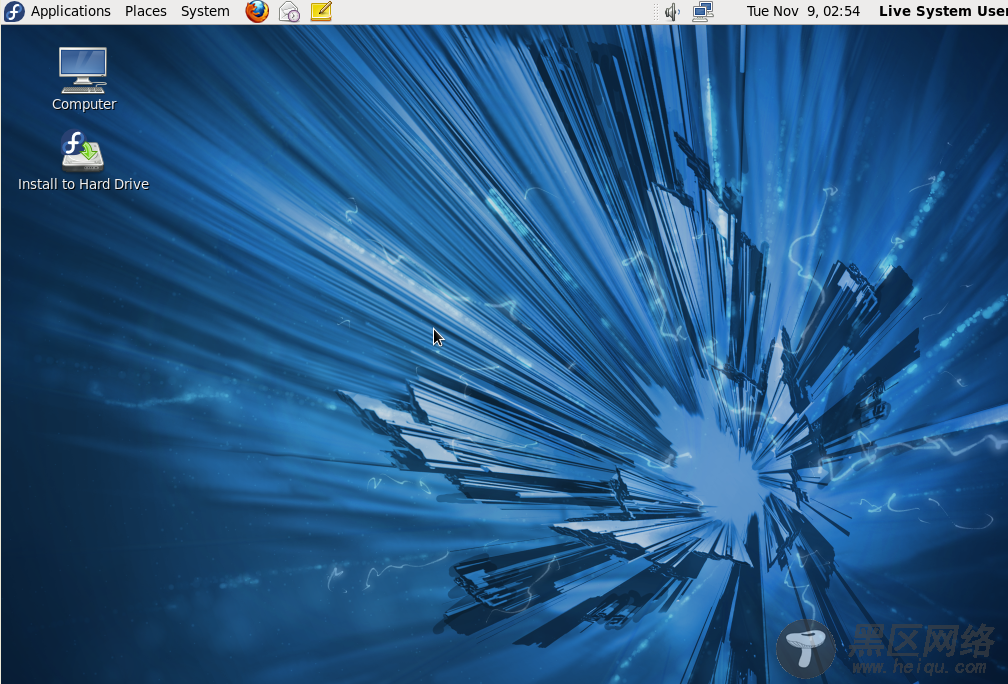Image resolution: width=1008 pixels, height=684 pixels.
Task: Open the Live System User menu
Action: coord(942,11)
